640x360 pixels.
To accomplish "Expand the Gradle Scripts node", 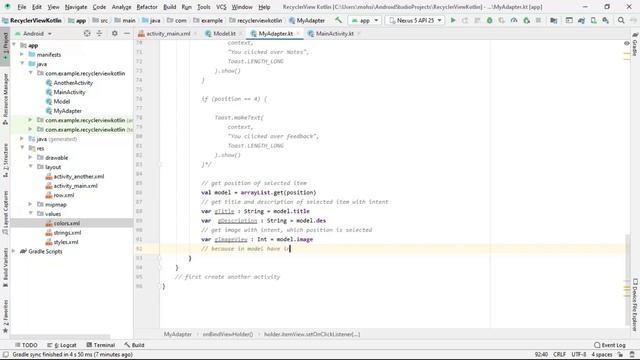I will point(14,251).
